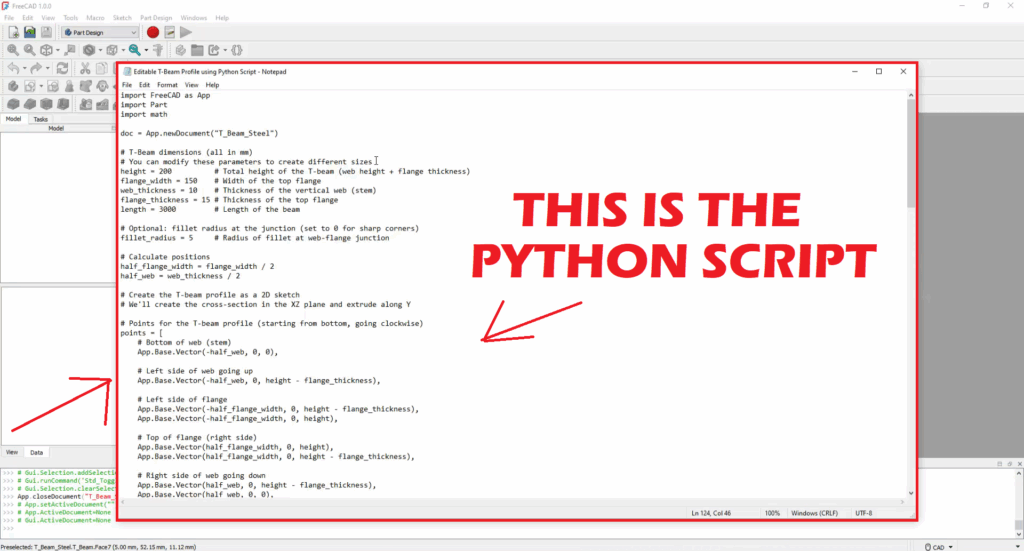Image resolution: width=1024 pixels, height=551 pixels.
Task: Open Notepad's Format menu
Action: tap(167, 85)
